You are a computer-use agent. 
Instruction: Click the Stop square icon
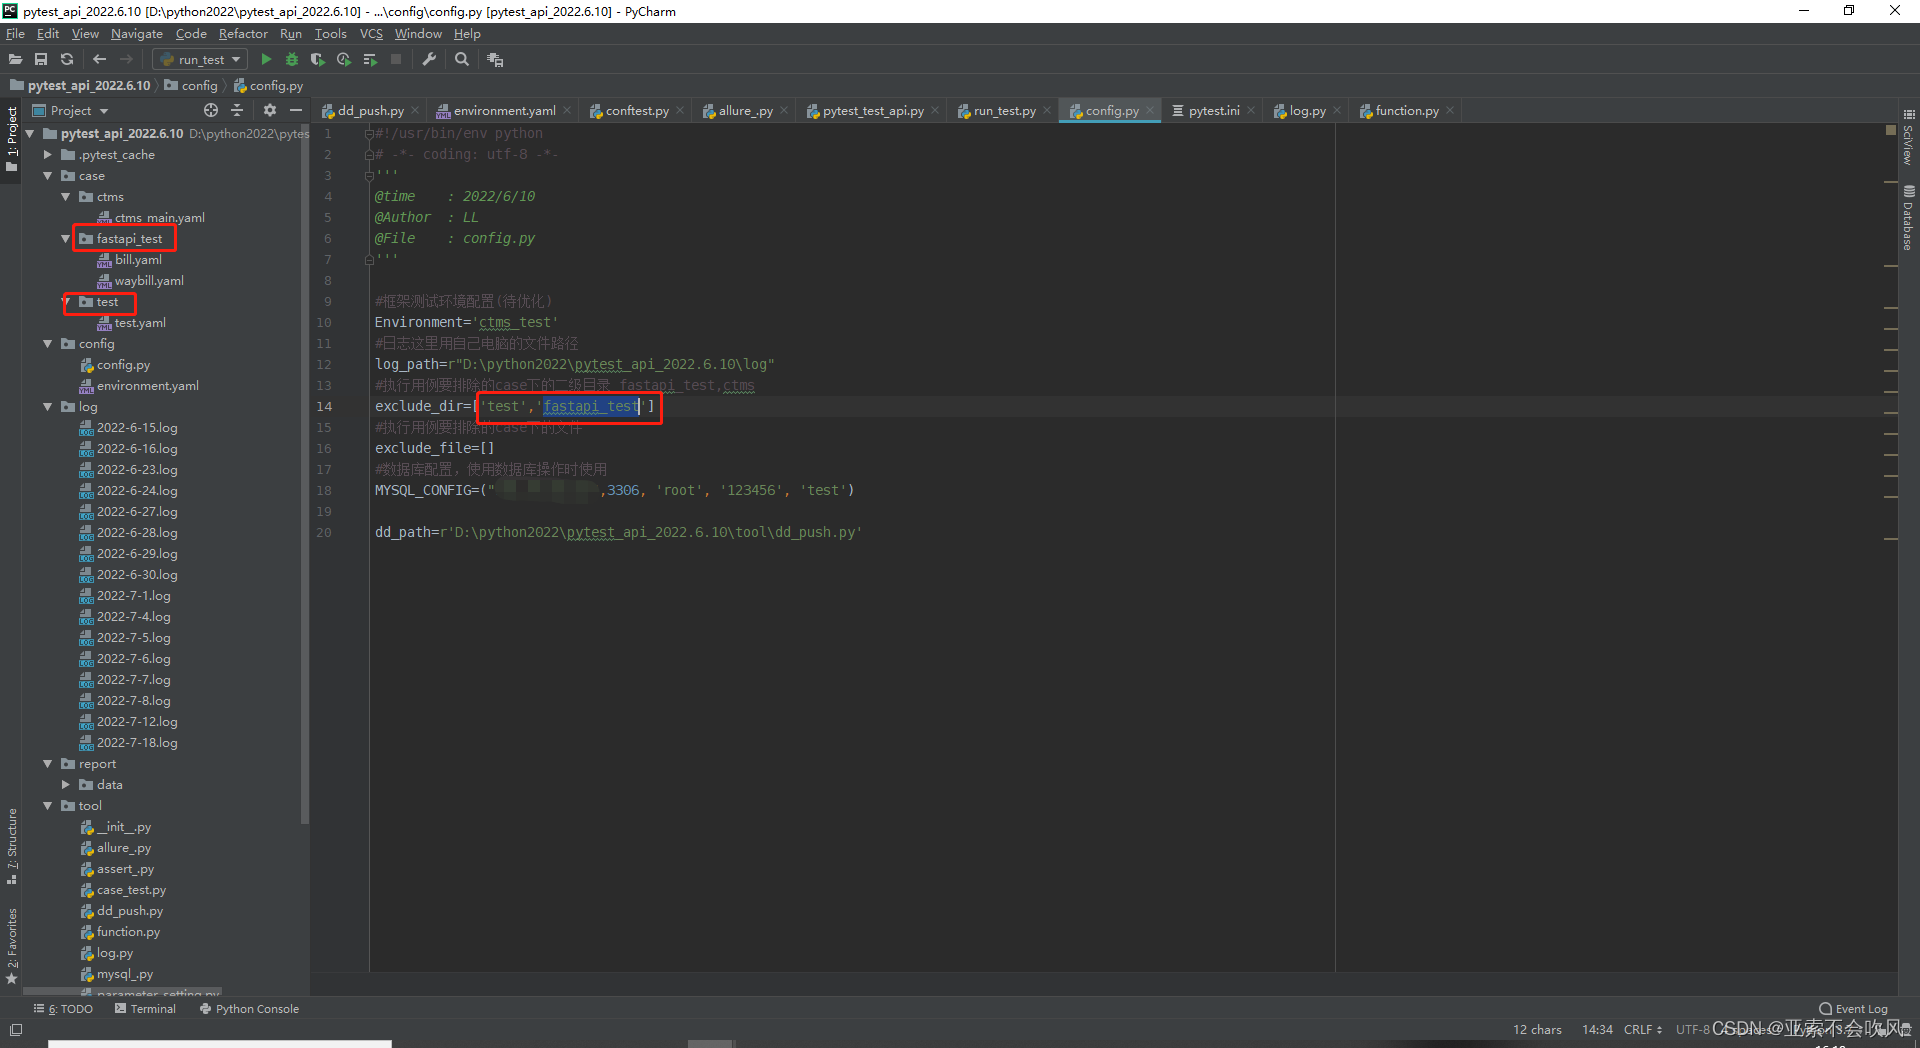point(396,60)
